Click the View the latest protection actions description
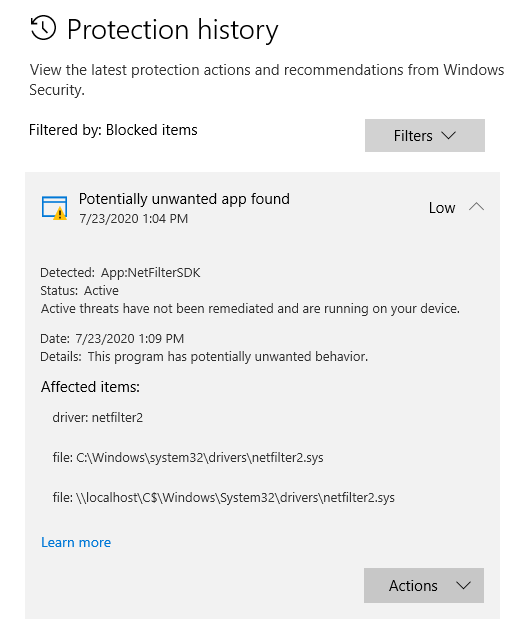Screen dimensions: 528x634 point(267,80)
